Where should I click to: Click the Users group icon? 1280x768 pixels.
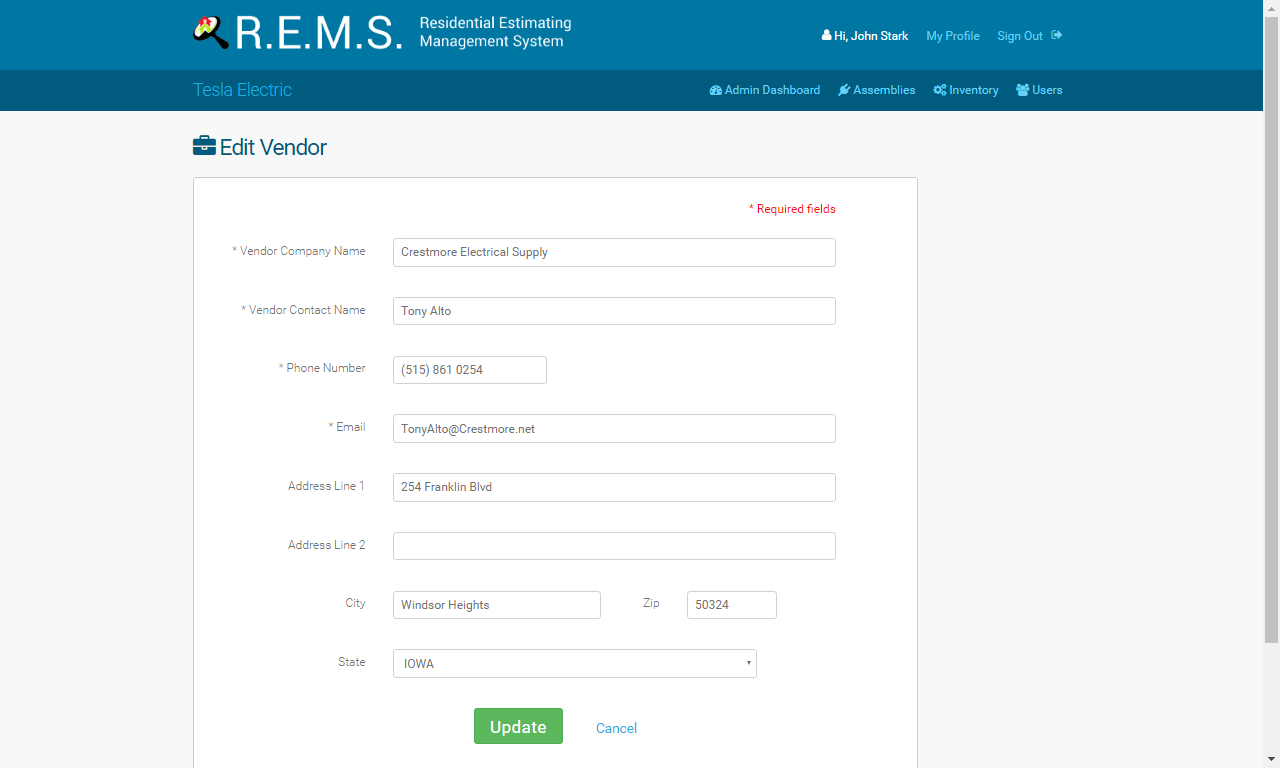pyautogui.click(x=1023, y=90)
